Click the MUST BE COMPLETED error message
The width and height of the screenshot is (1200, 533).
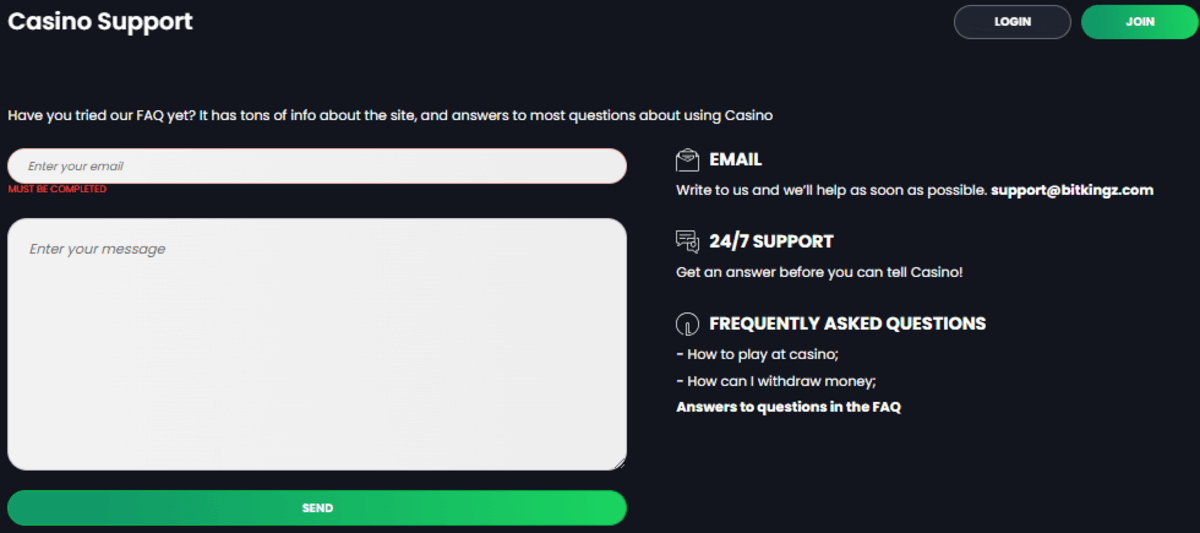click(x=57, y=189)
